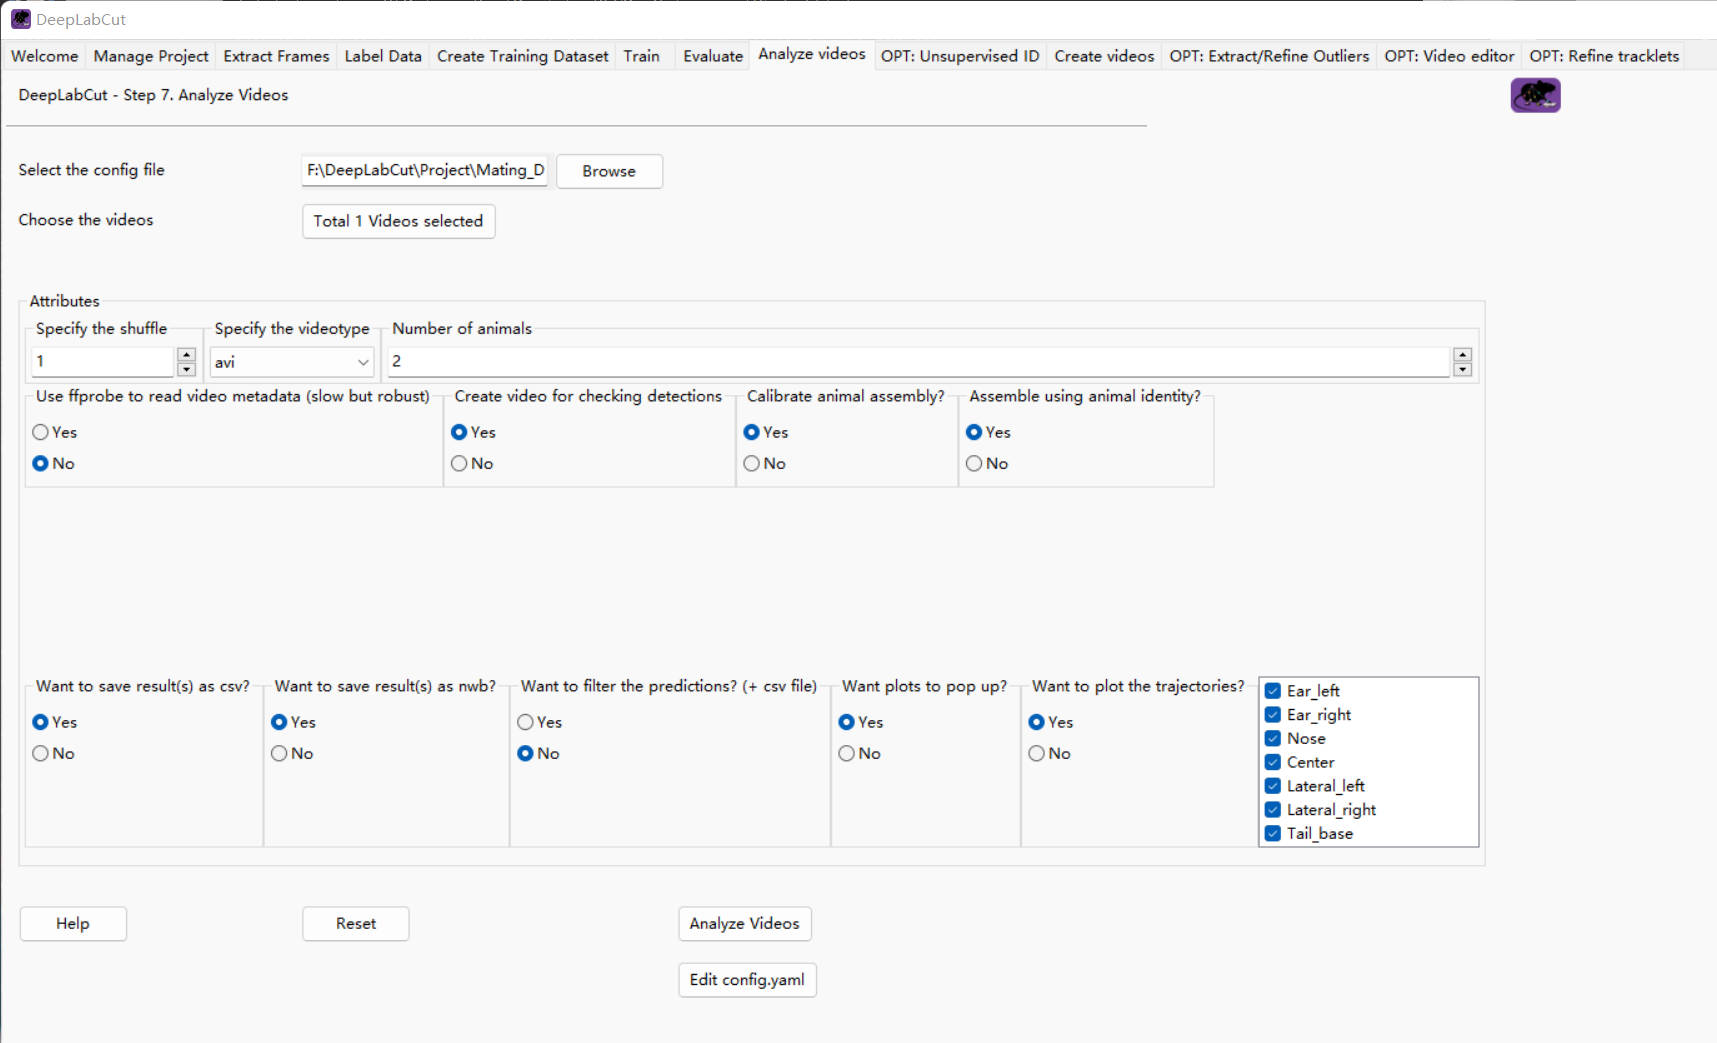Select No to save results as nwb

(279, 753)
